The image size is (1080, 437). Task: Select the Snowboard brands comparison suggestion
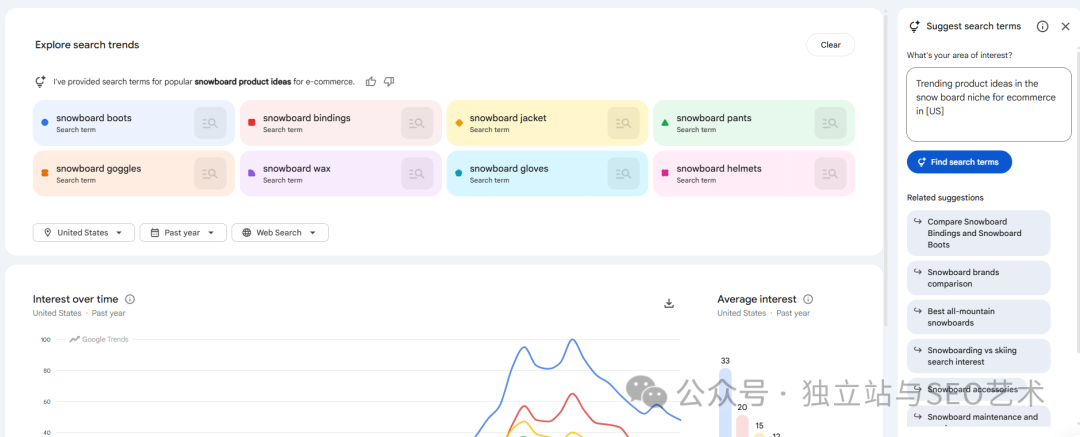click(x=979, y=278)
